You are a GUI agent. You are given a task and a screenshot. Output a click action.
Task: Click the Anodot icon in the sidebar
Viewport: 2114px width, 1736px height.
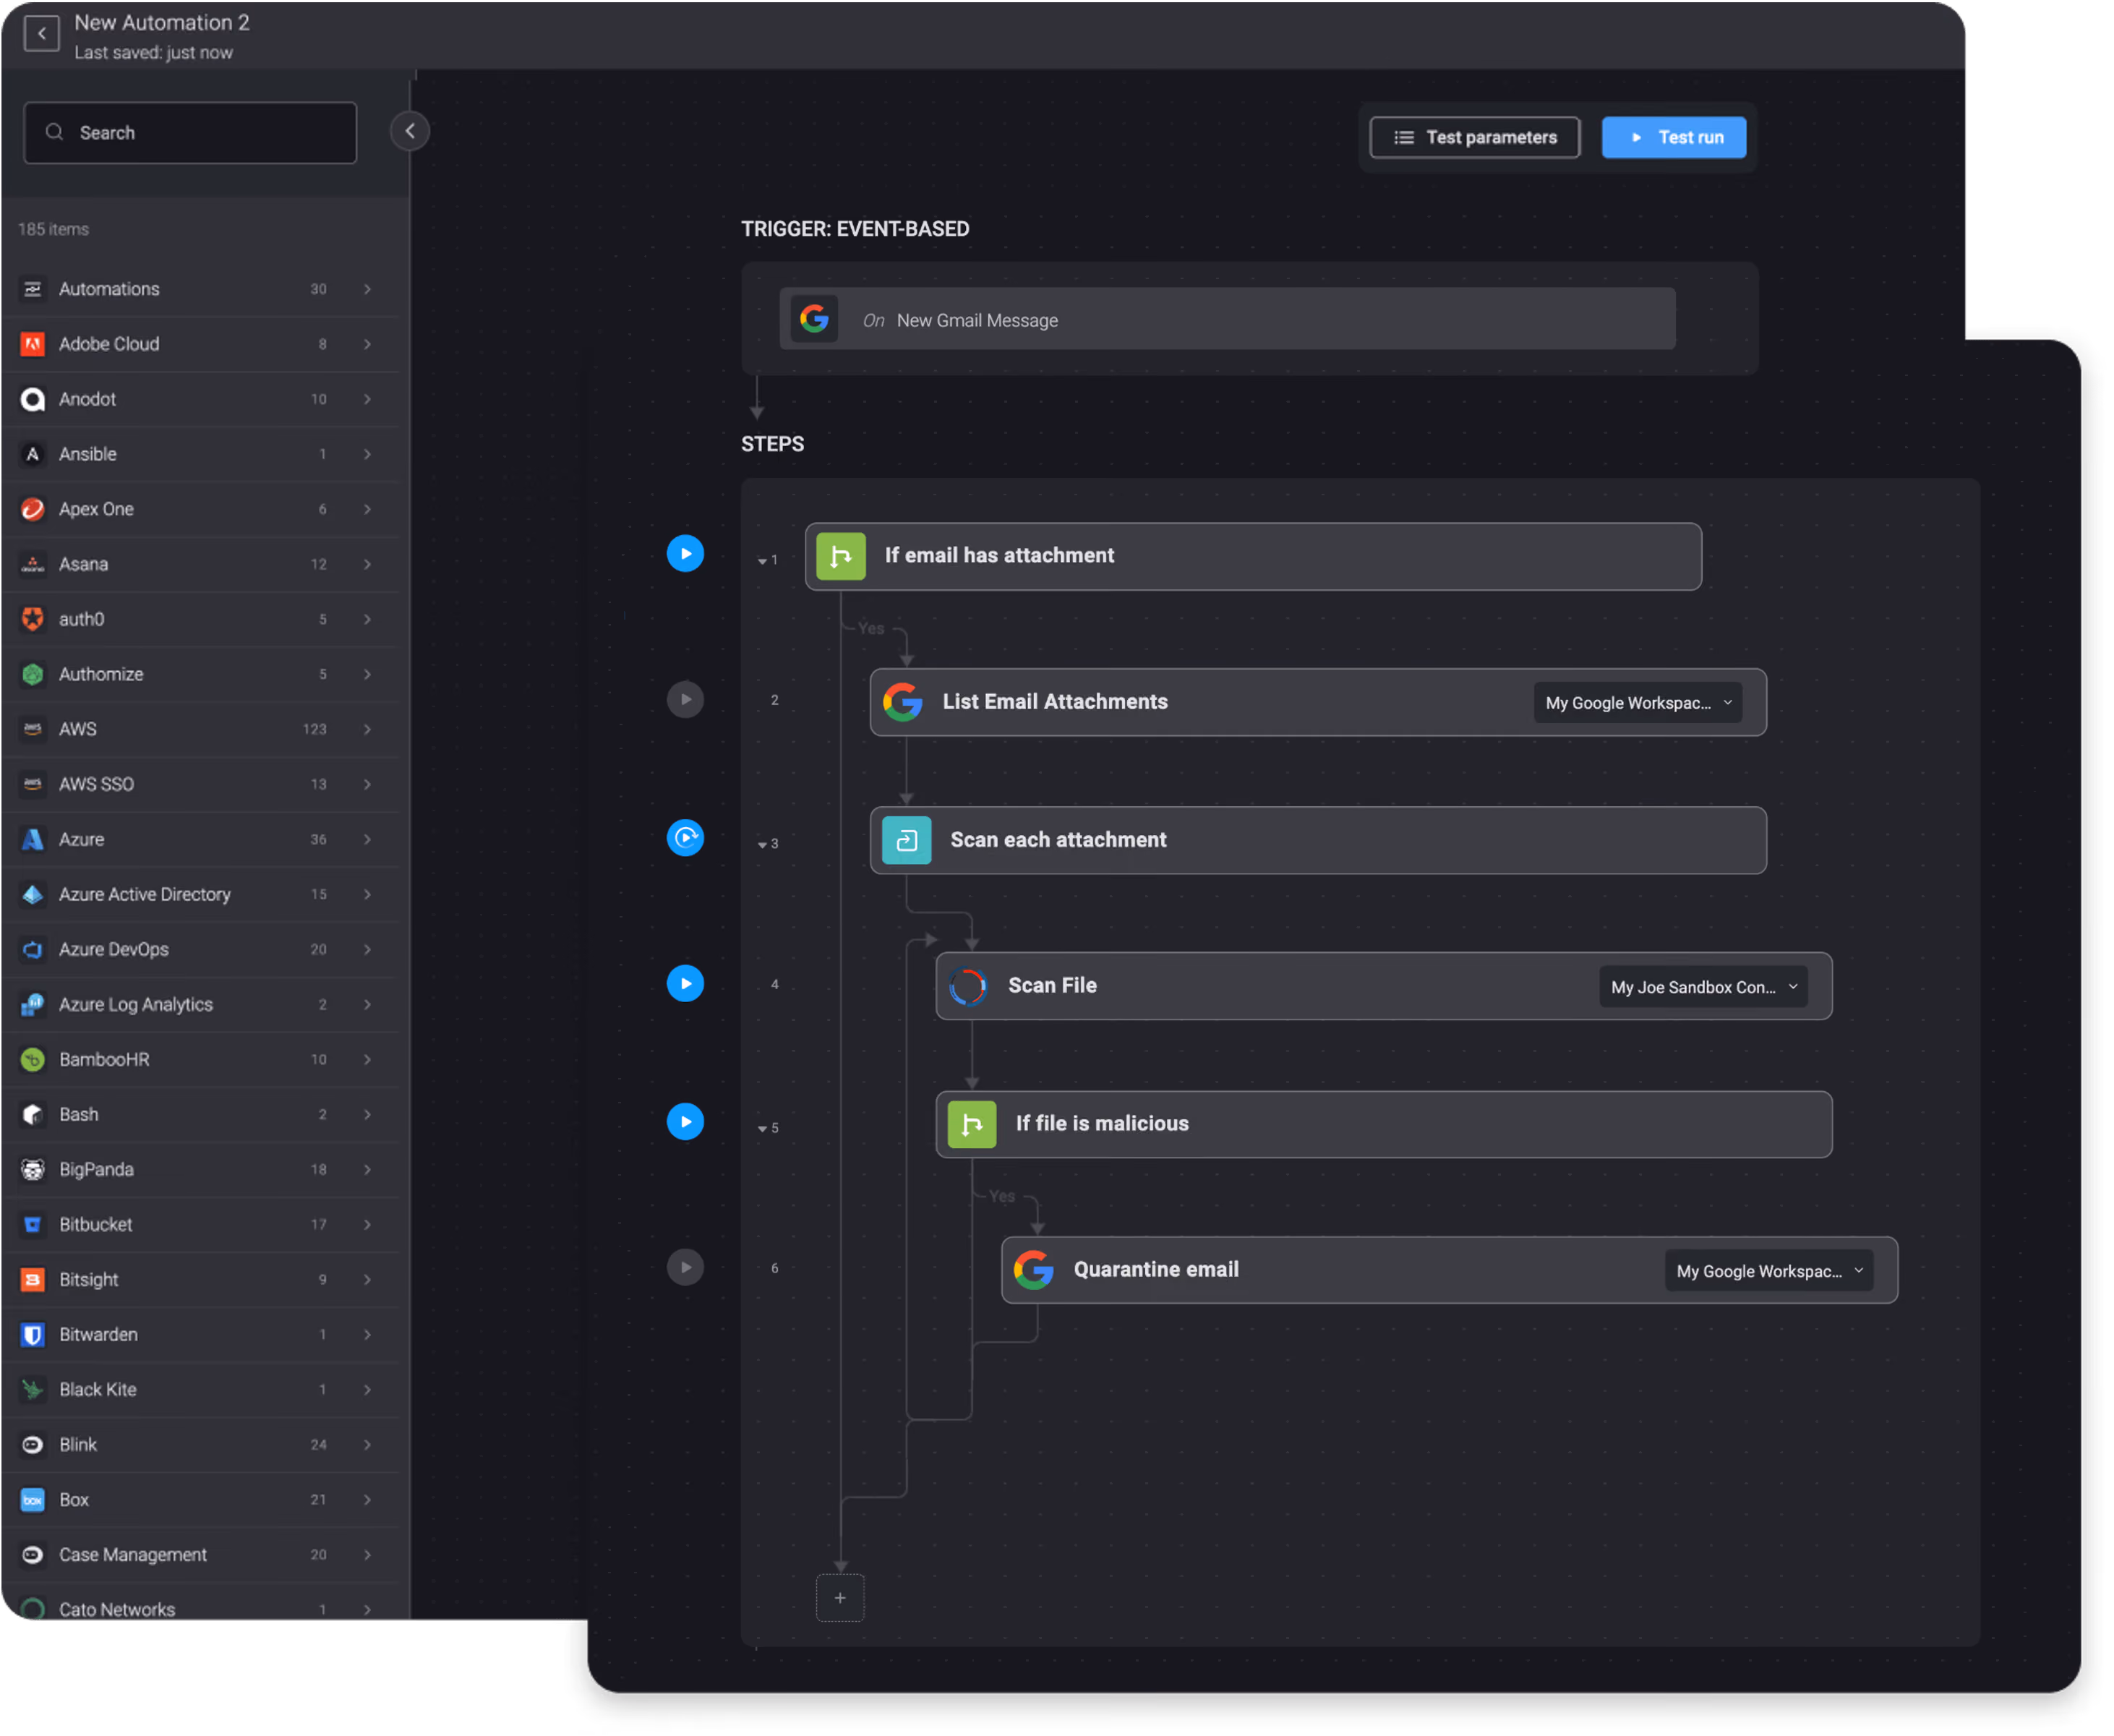click(33, 399)
